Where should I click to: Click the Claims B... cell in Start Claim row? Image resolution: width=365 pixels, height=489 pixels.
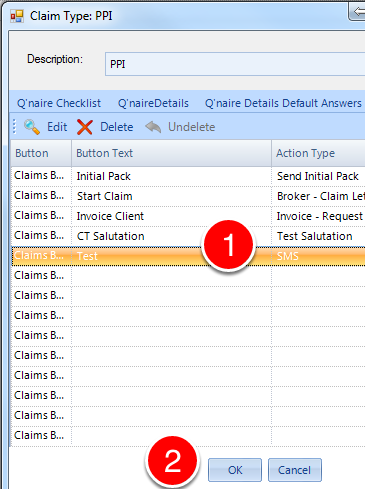(x=41, y=196)
